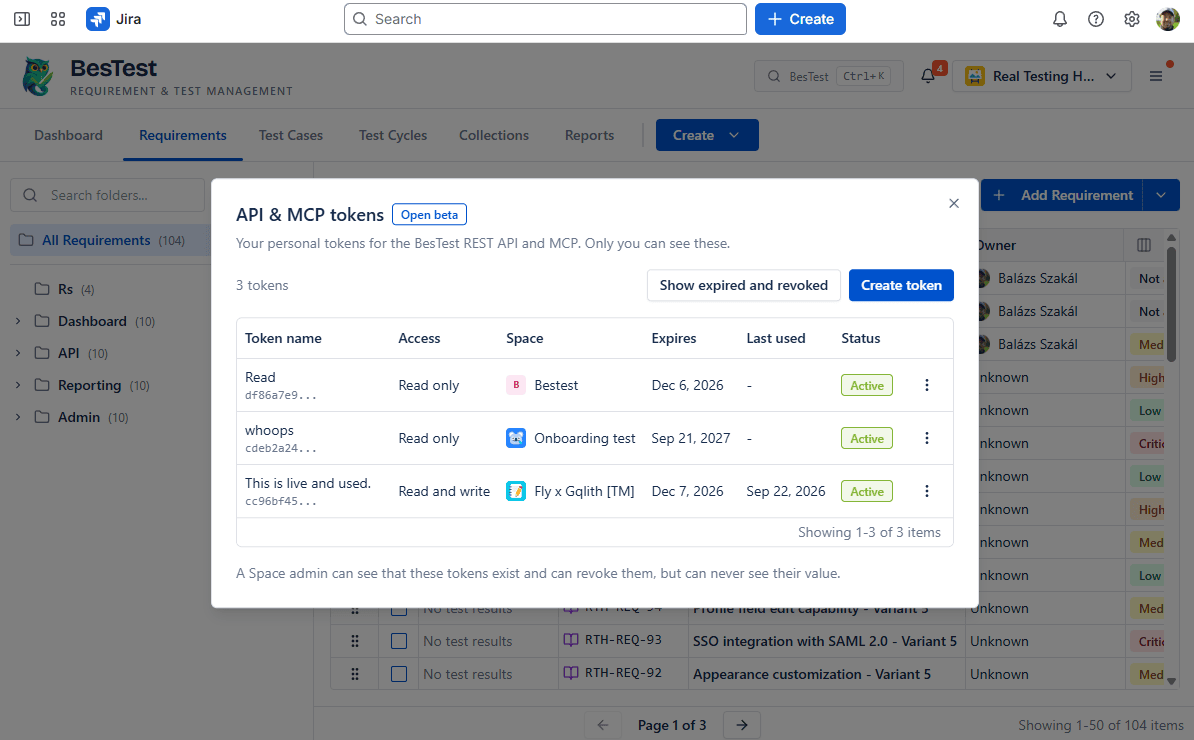This screenshot has height=740, width=1194.
Task: Switch to the Requirements tab
Action: pos(183,136)
